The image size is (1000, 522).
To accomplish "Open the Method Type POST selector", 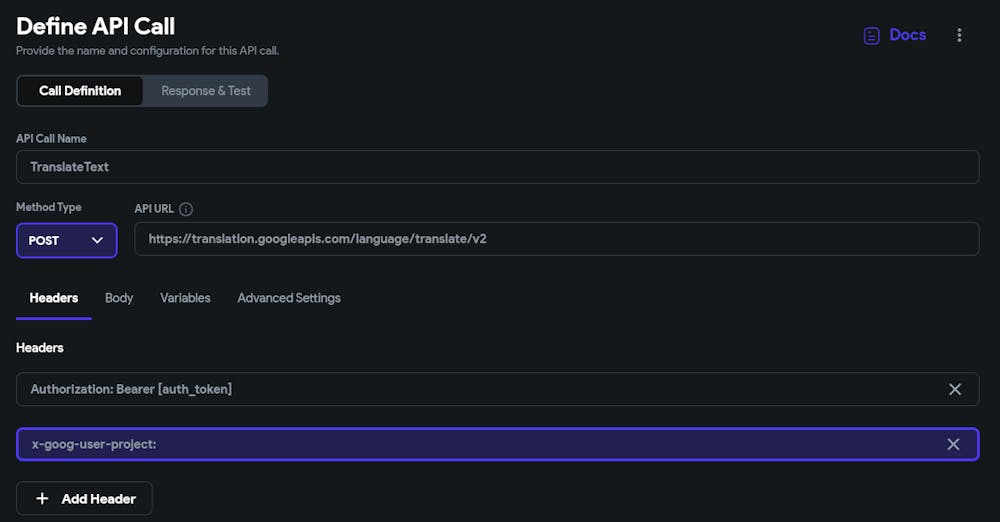I will click(67, 241).
